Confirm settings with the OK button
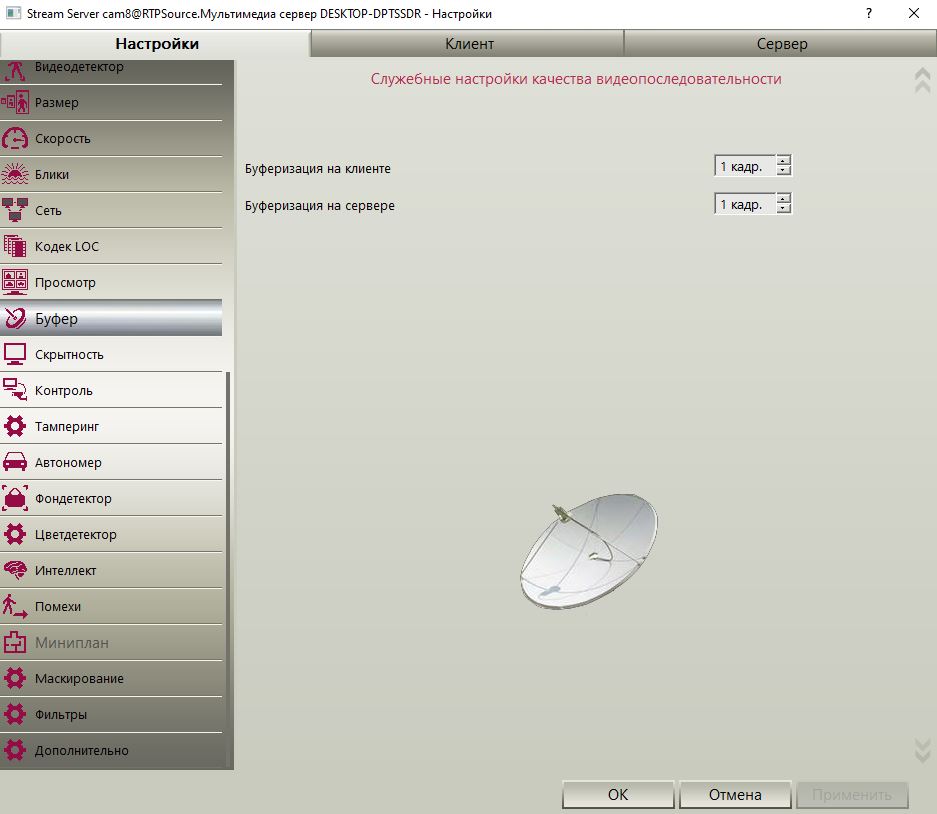The height and width of the screenshot is (814, 937). (618, 795)
